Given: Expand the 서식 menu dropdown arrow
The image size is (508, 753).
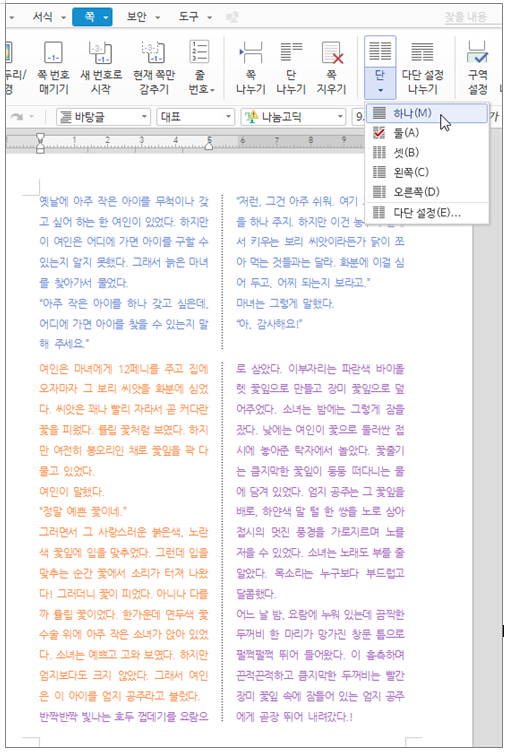Looking at the screenshot, I should point(63,18).
